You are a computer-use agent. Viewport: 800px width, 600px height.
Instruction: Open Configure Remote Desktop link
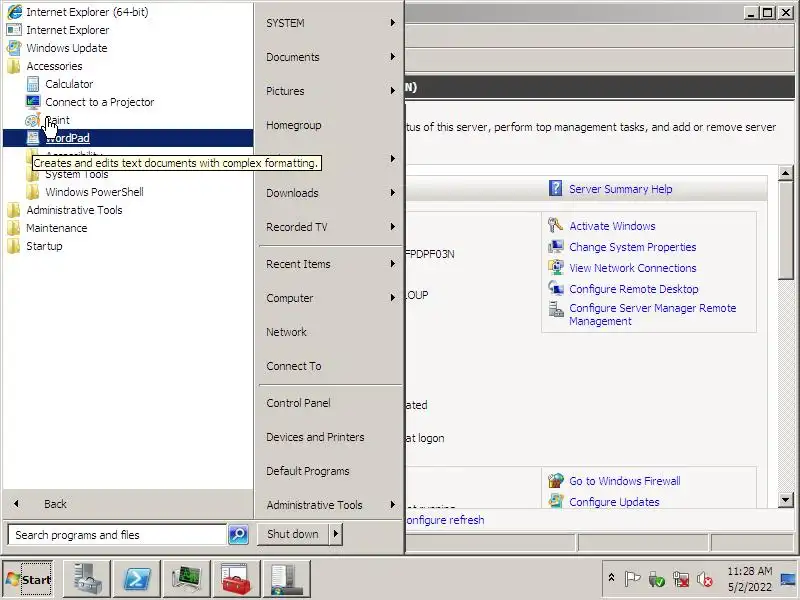(x=634, y=289)
